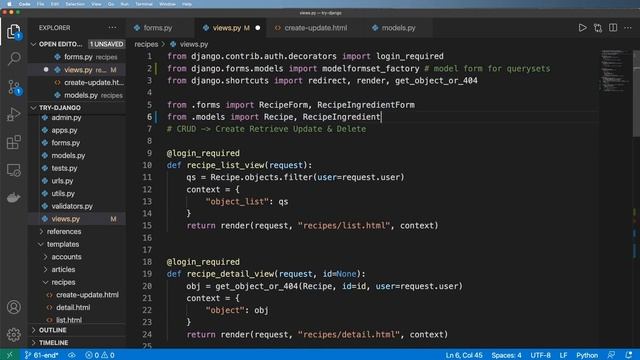Click the live share icon in status bar
Image resolution: width=640 pixels, height=360 pixels.
pos(71,355)
